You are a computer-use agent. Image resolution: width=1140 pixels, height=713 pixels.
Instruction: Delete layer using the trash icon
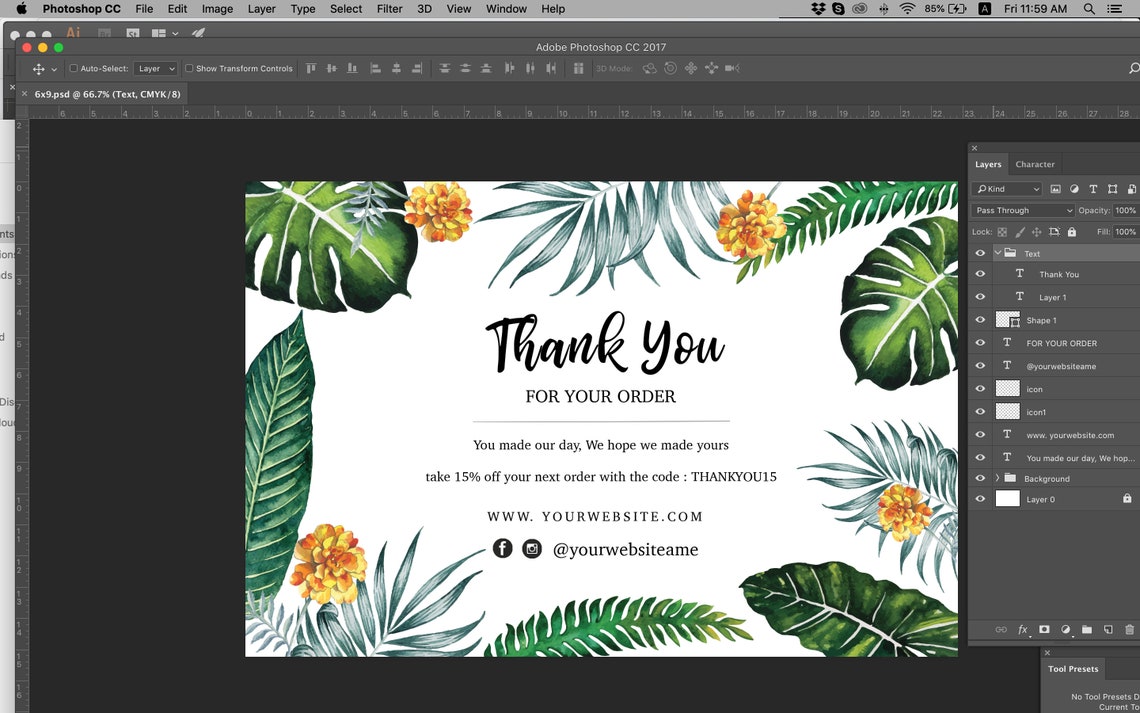pyautogui.click(x=1130, y=630)
